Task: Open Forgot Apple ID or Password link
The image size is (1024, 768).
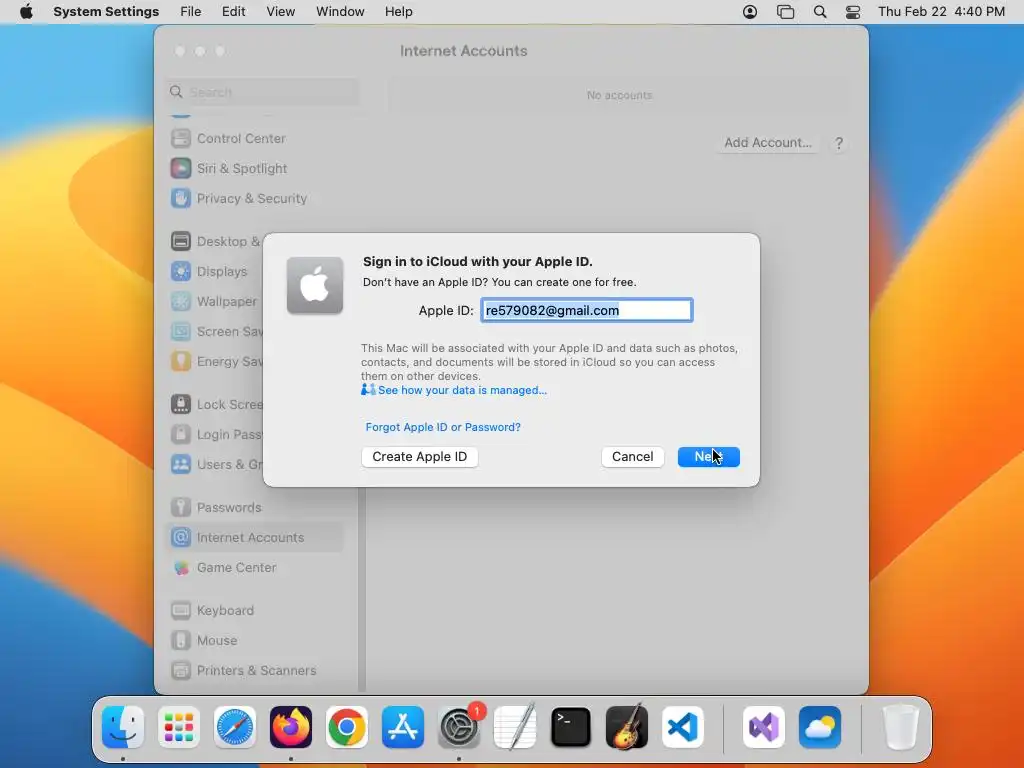Action: pyautogui.click(x=443, y=427)
